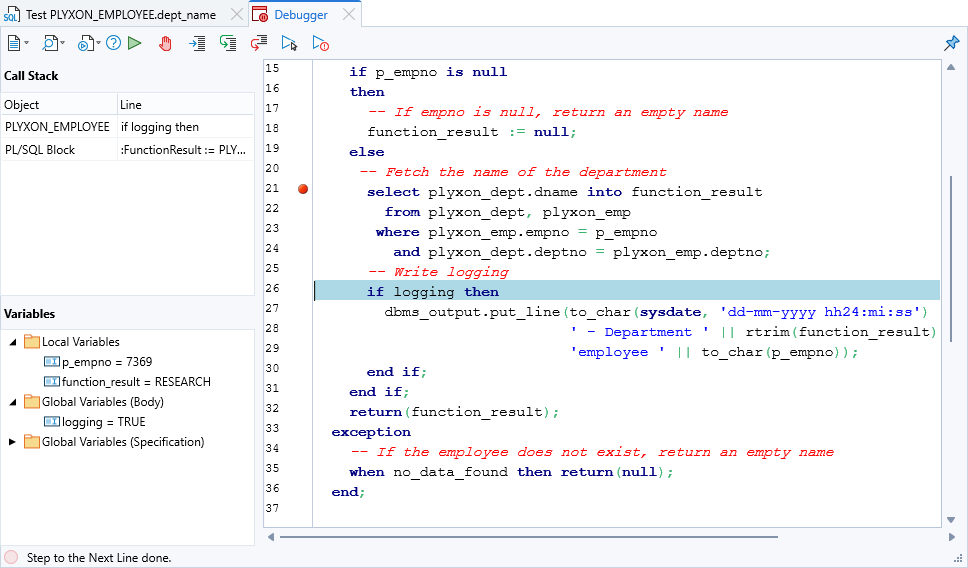Open the debugger help question mark icon

click(x=113, y=43)
